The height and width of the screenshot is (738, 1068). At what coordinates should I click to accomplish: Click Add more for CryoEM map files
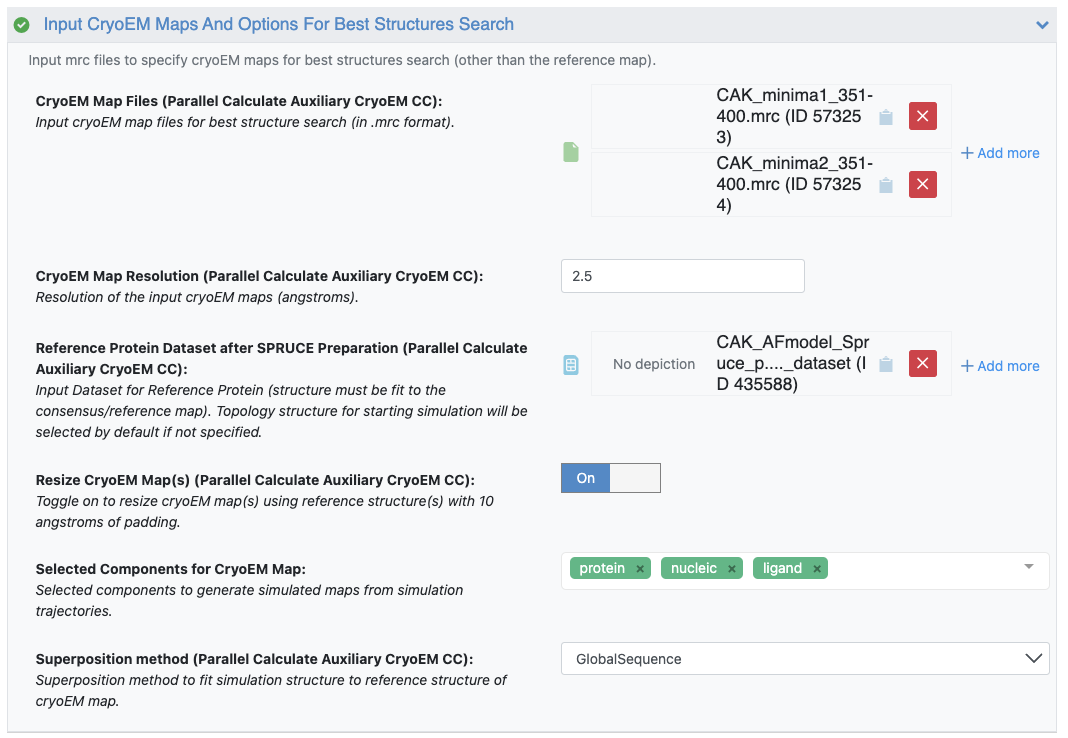point(1000,153)
